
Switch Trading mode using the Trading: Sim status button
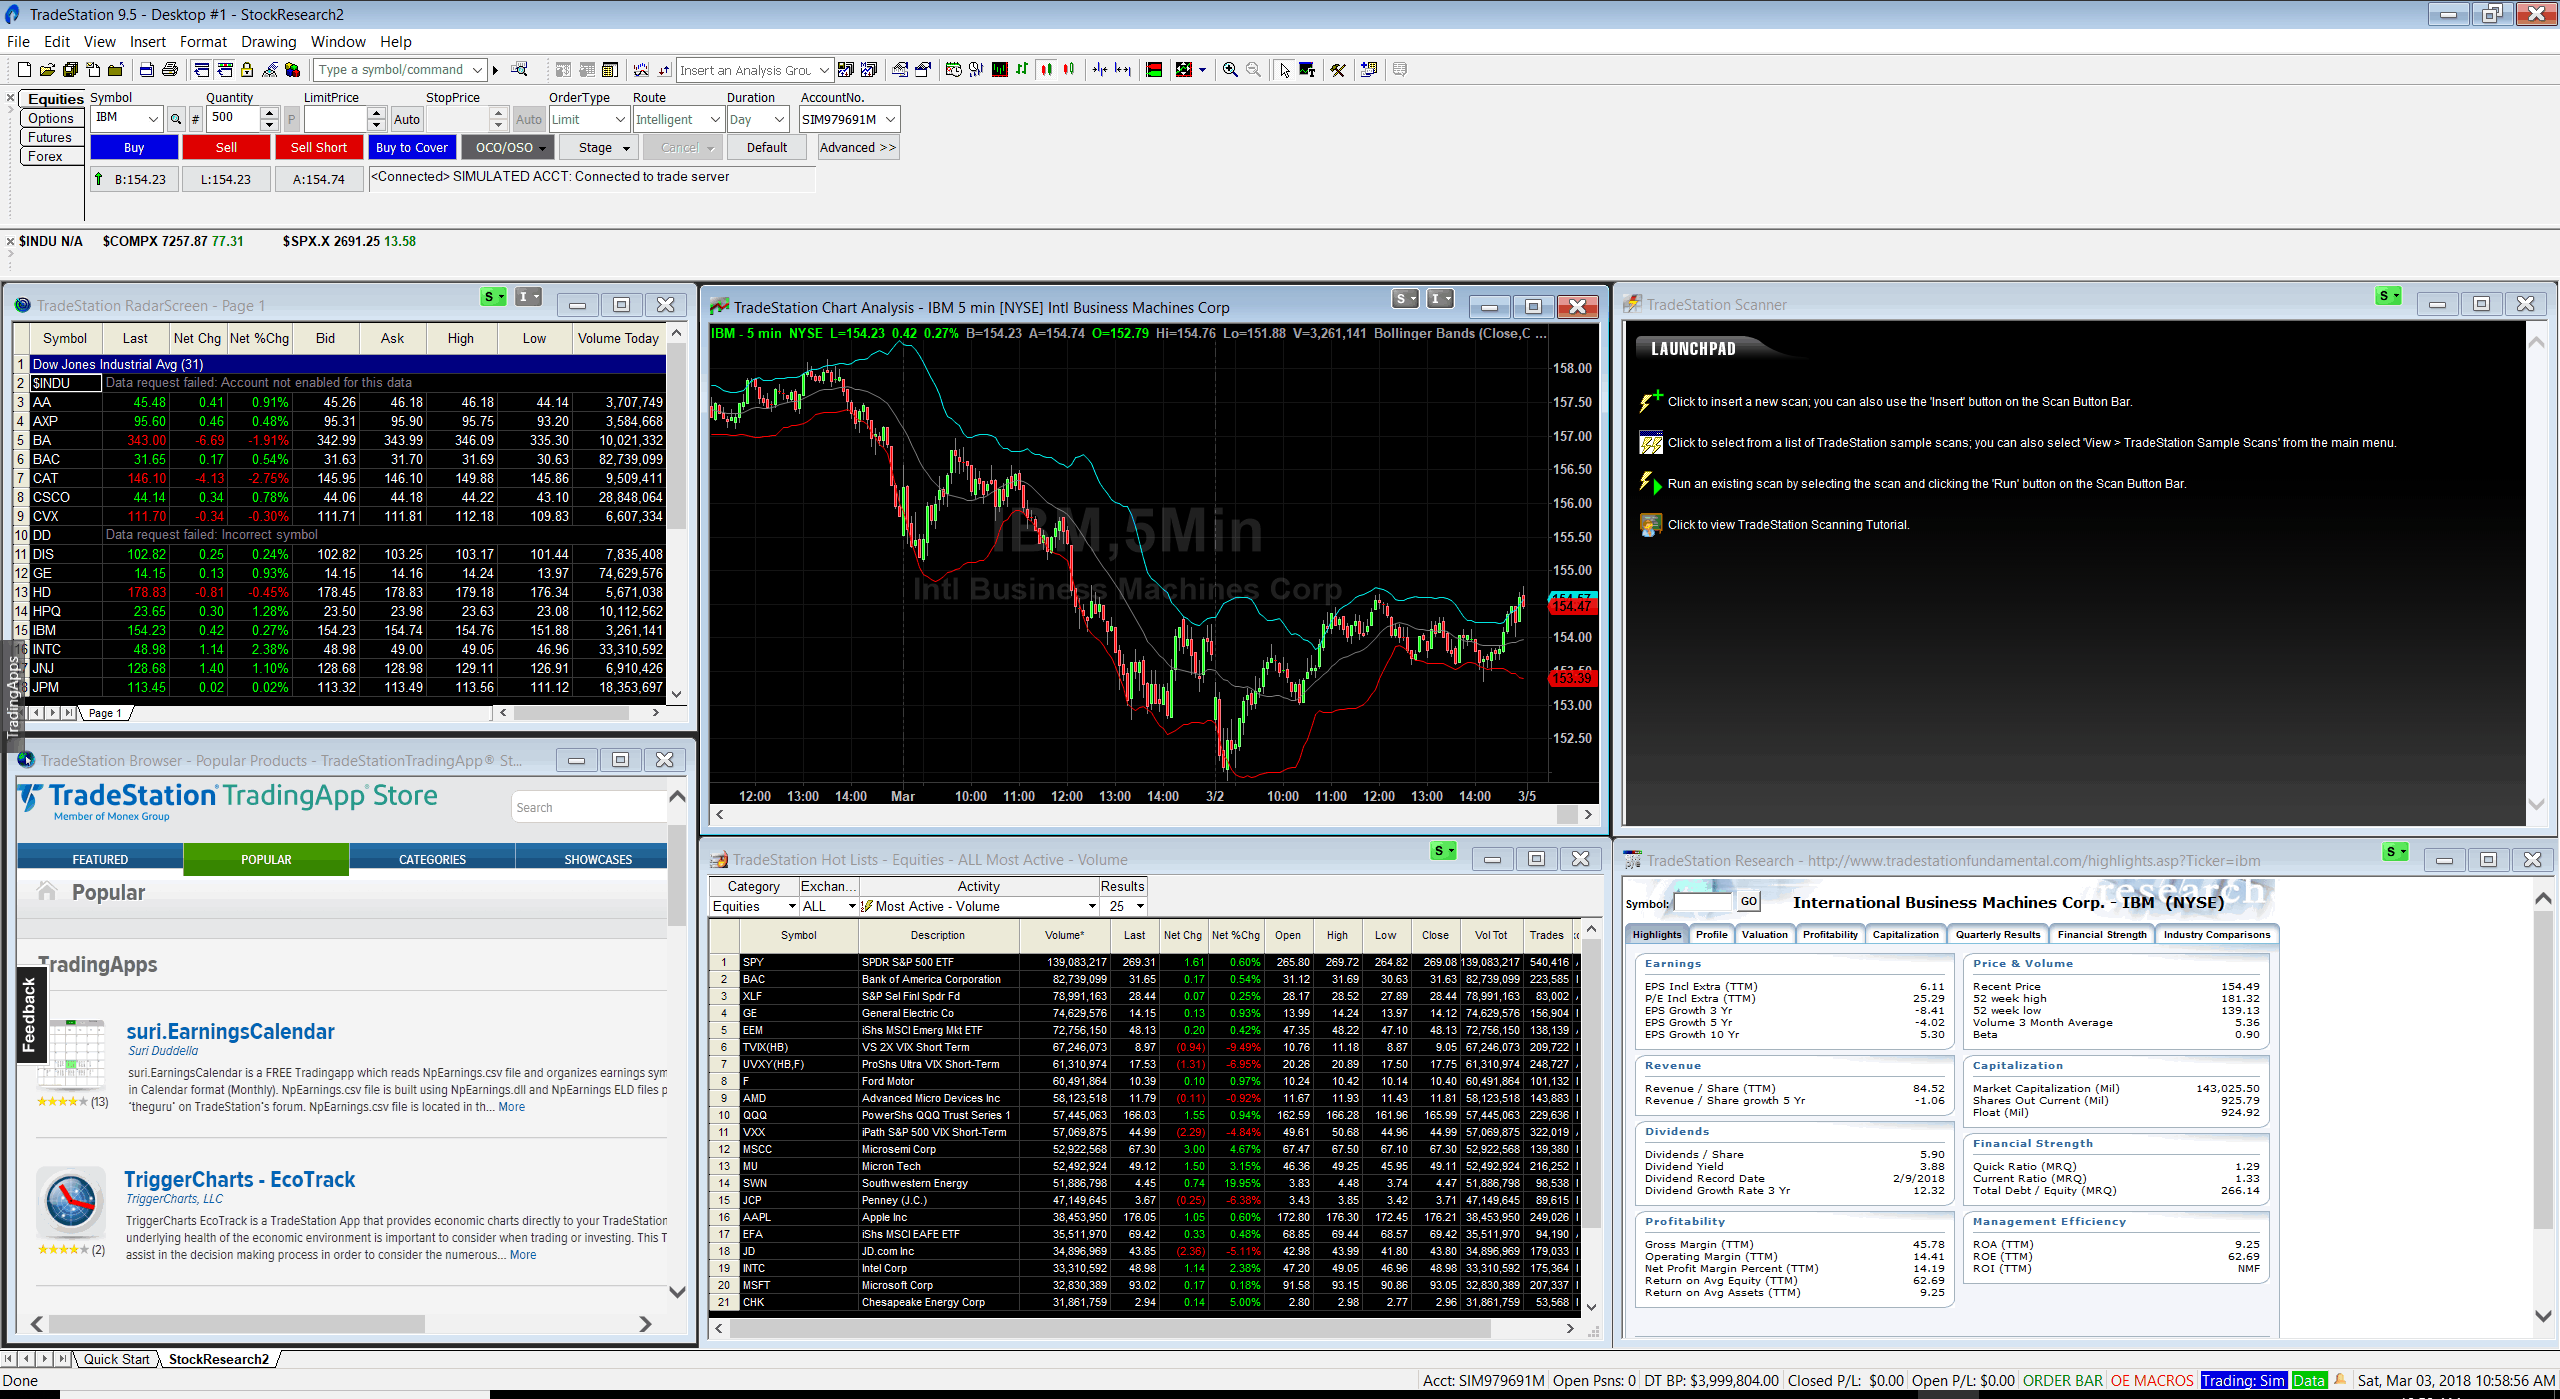tap(2243, 1380)
